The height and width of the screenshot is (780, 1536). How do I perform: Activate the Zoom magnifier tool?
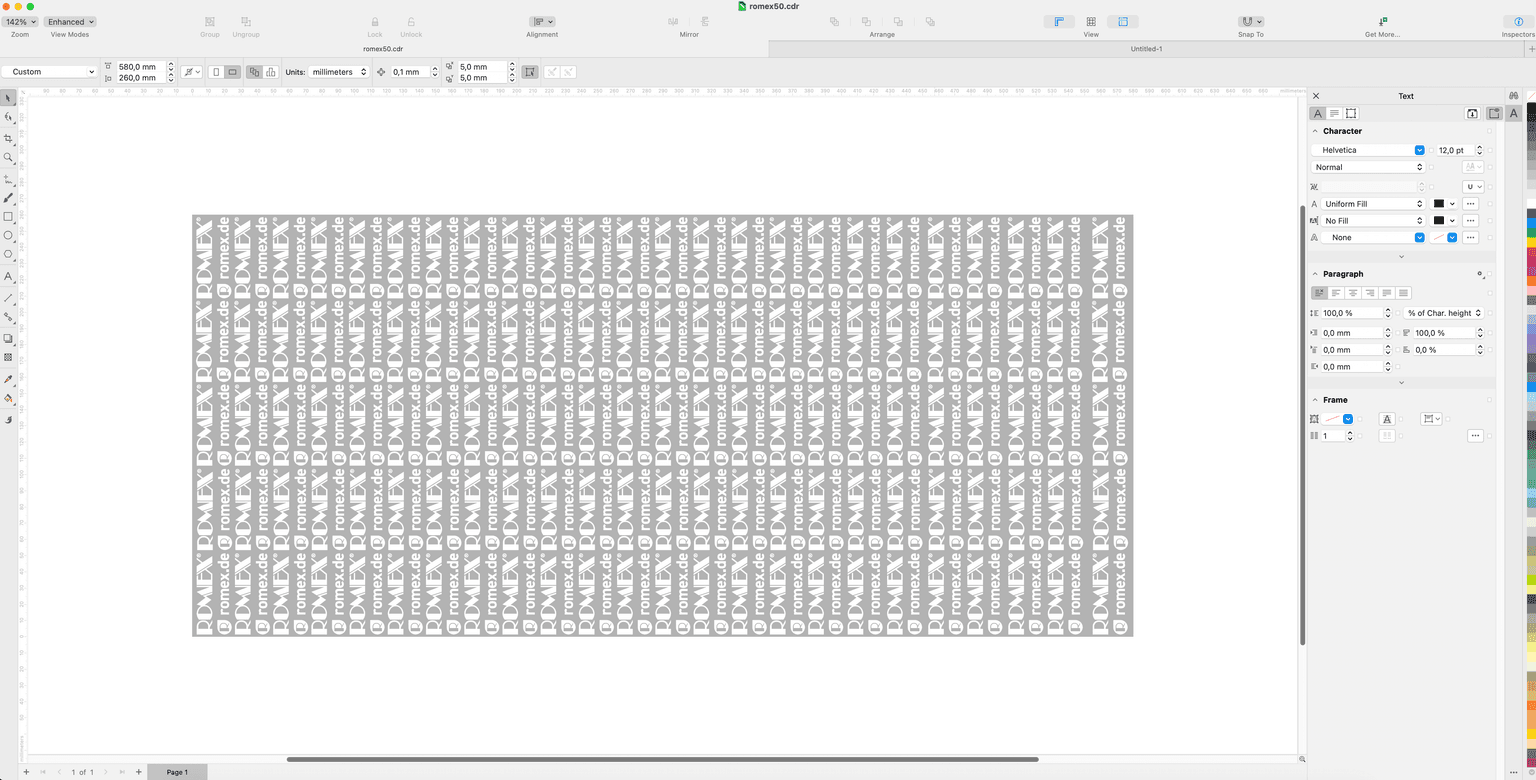pyautogui.click(x=9, y=157)
